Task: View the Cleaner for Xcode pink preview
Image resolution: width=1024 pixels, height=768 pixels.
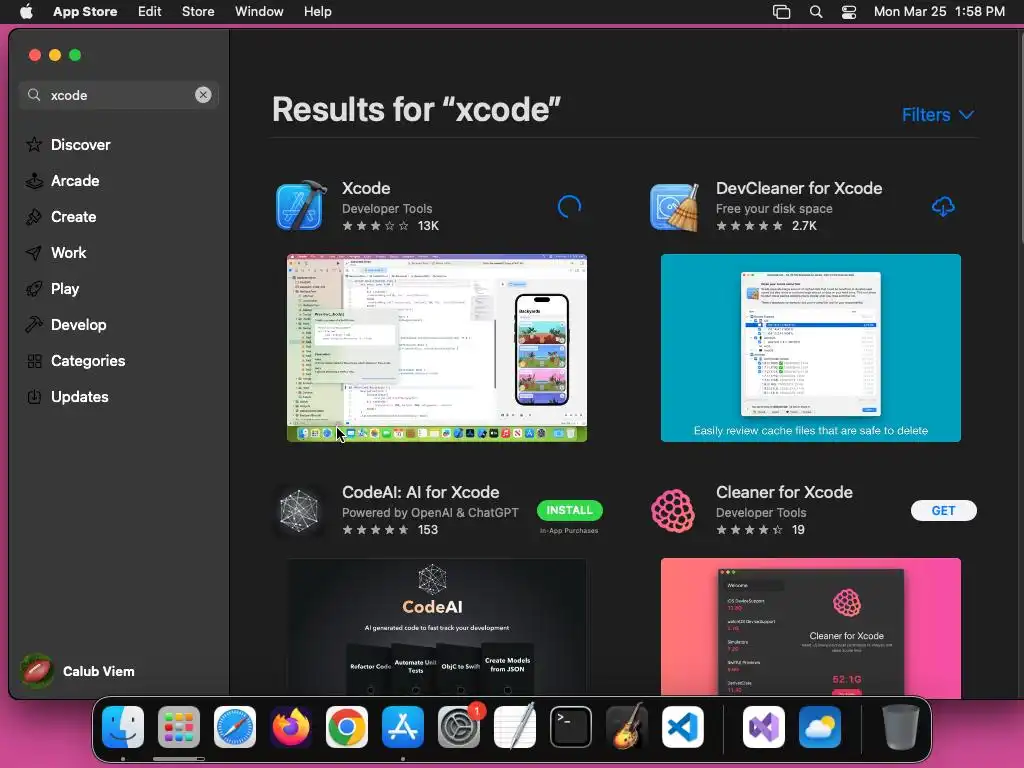Action: [810, 626]
